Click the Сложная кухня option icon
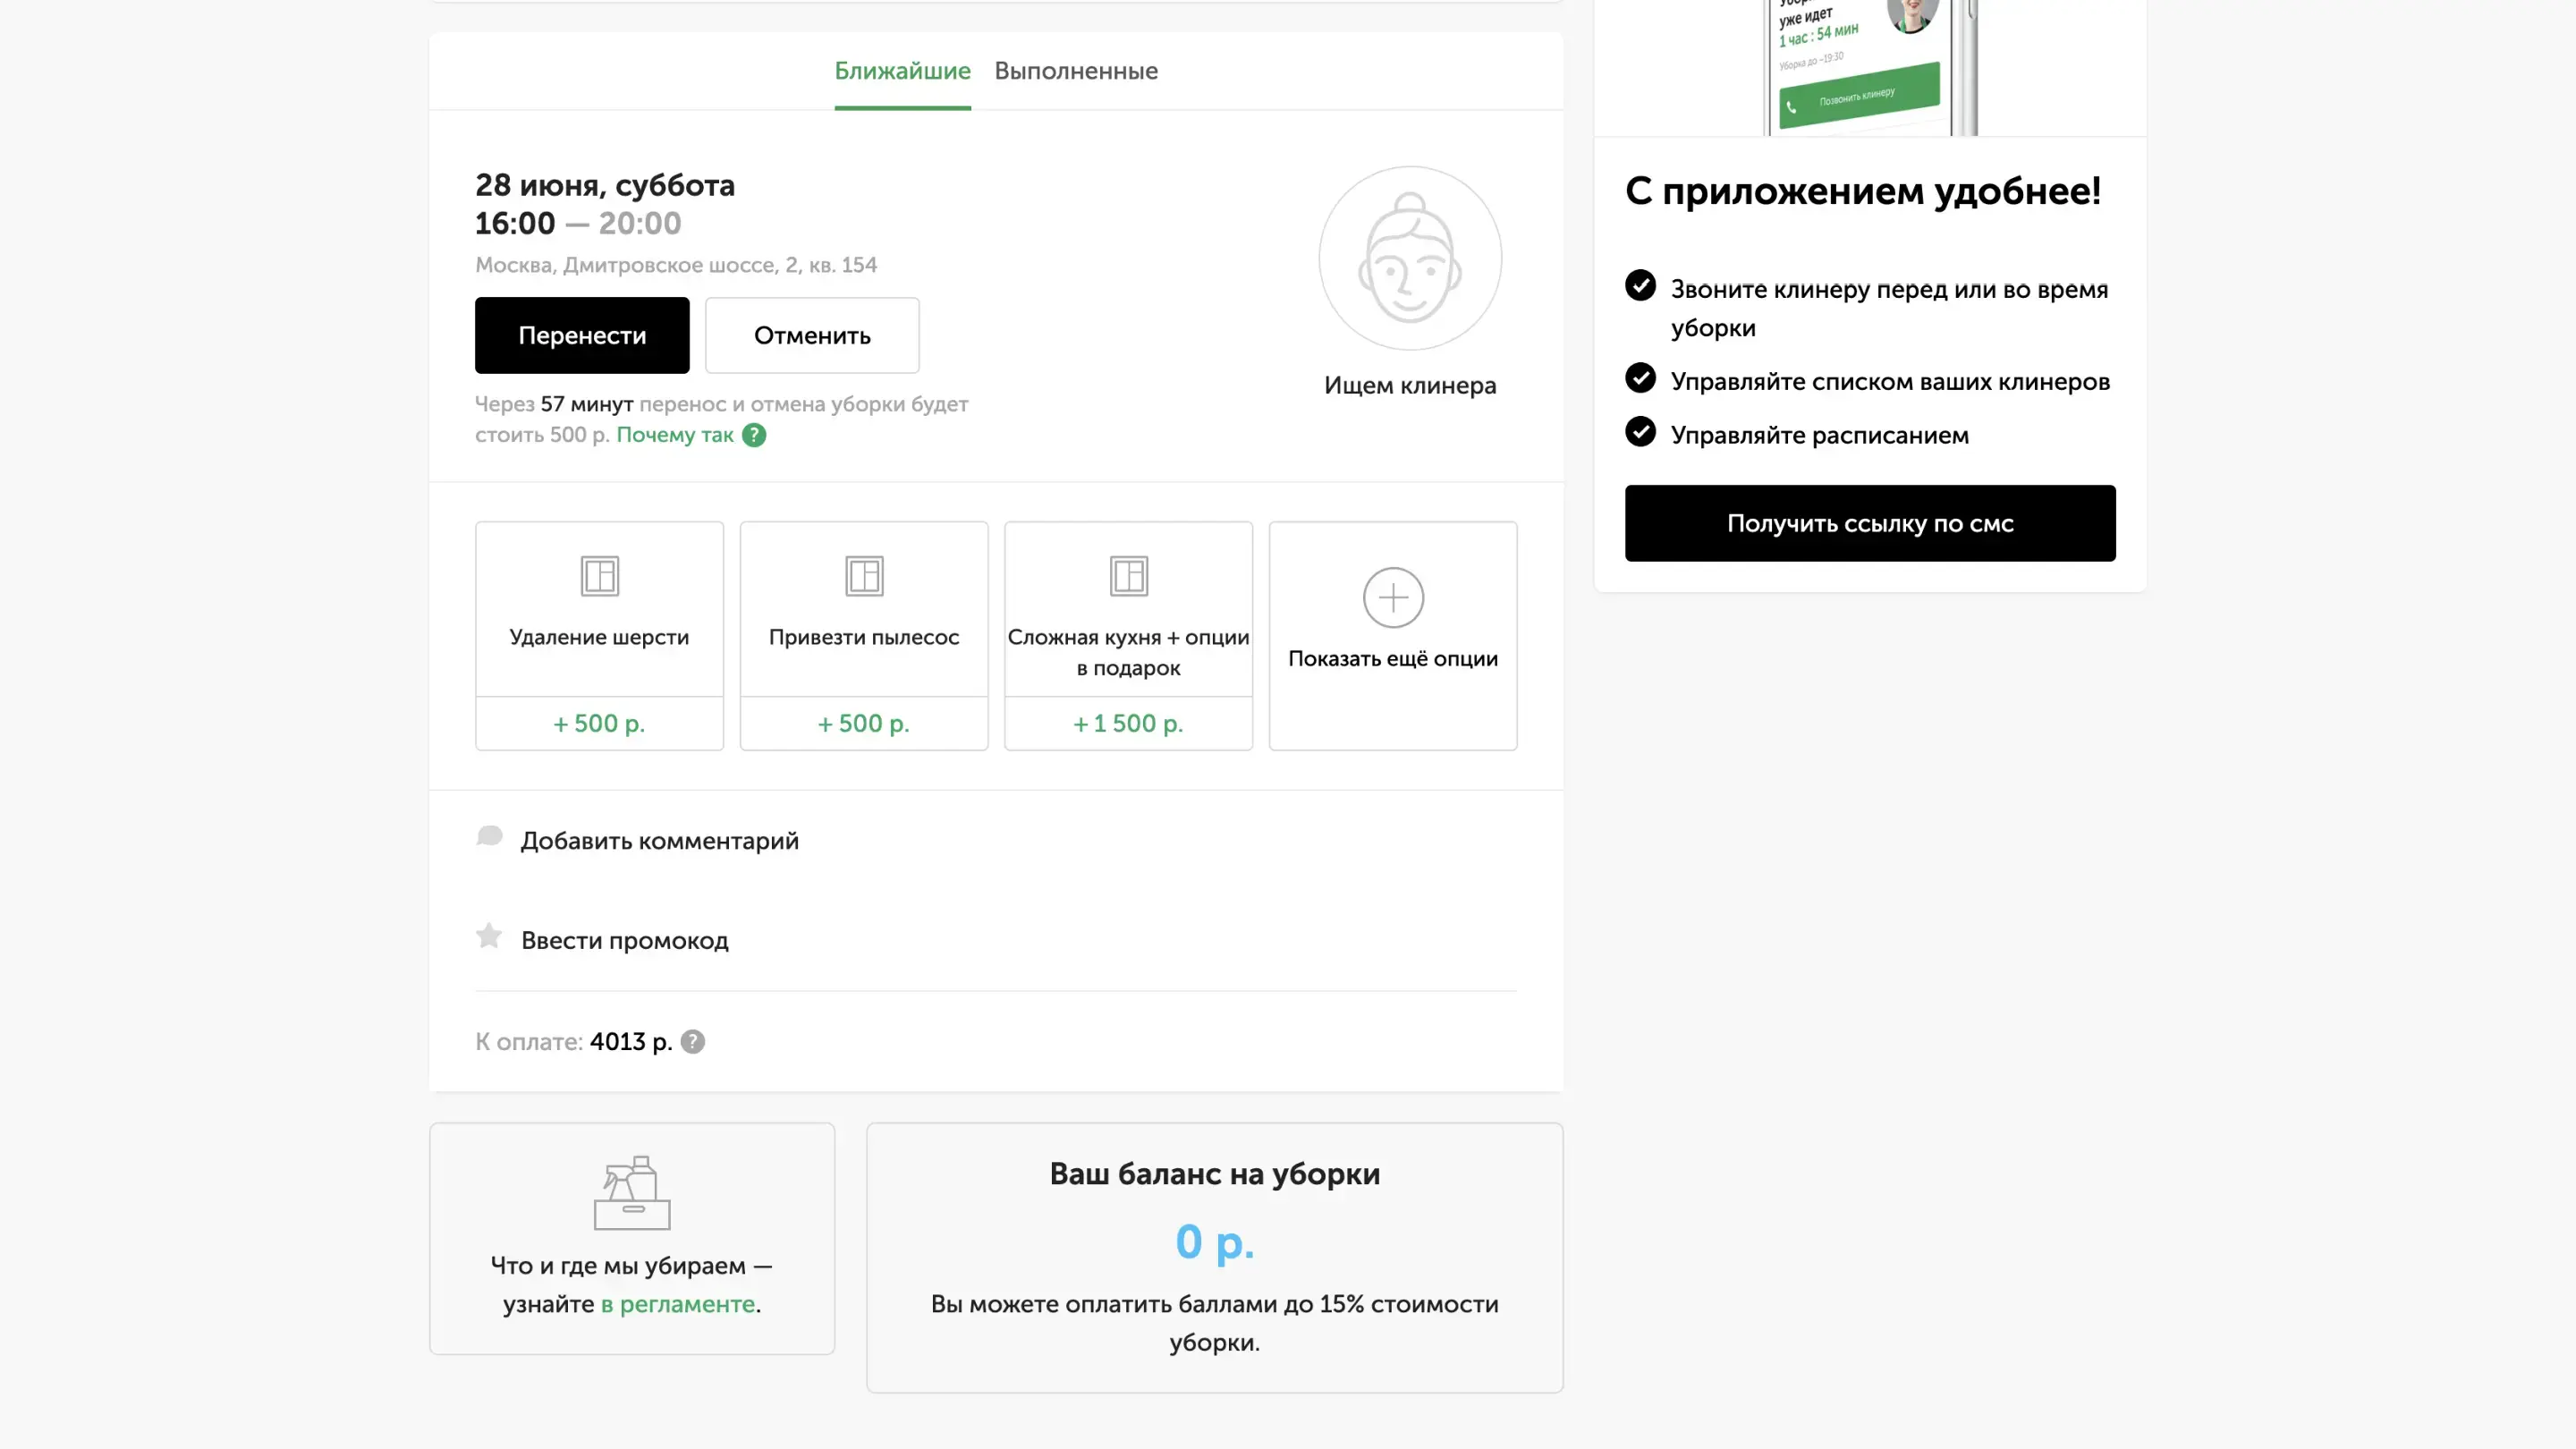This screenshot has width=2576, height=1449. (1128, 576)
